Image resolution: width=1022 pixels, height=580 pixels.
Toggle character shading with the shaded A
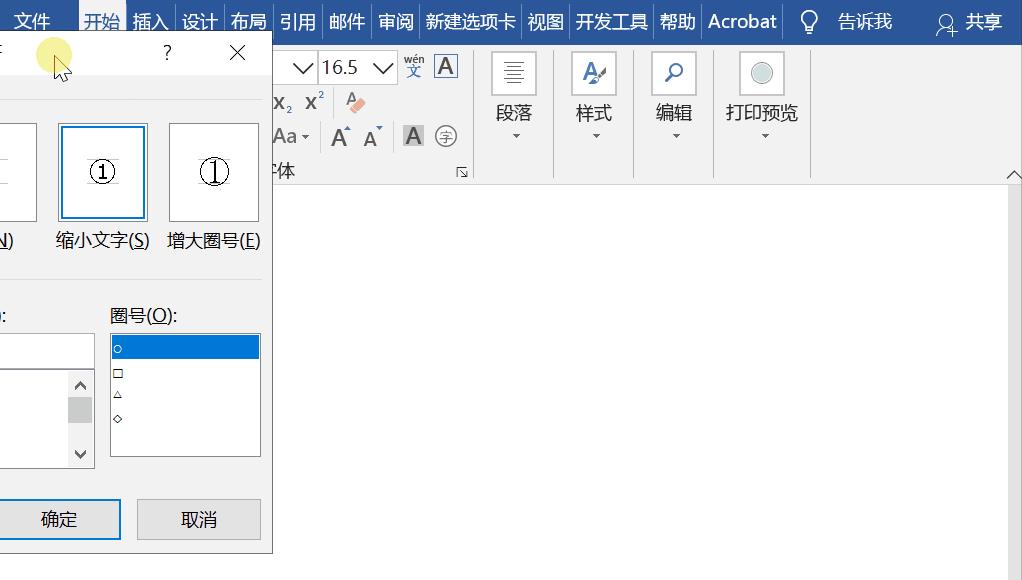413,135
